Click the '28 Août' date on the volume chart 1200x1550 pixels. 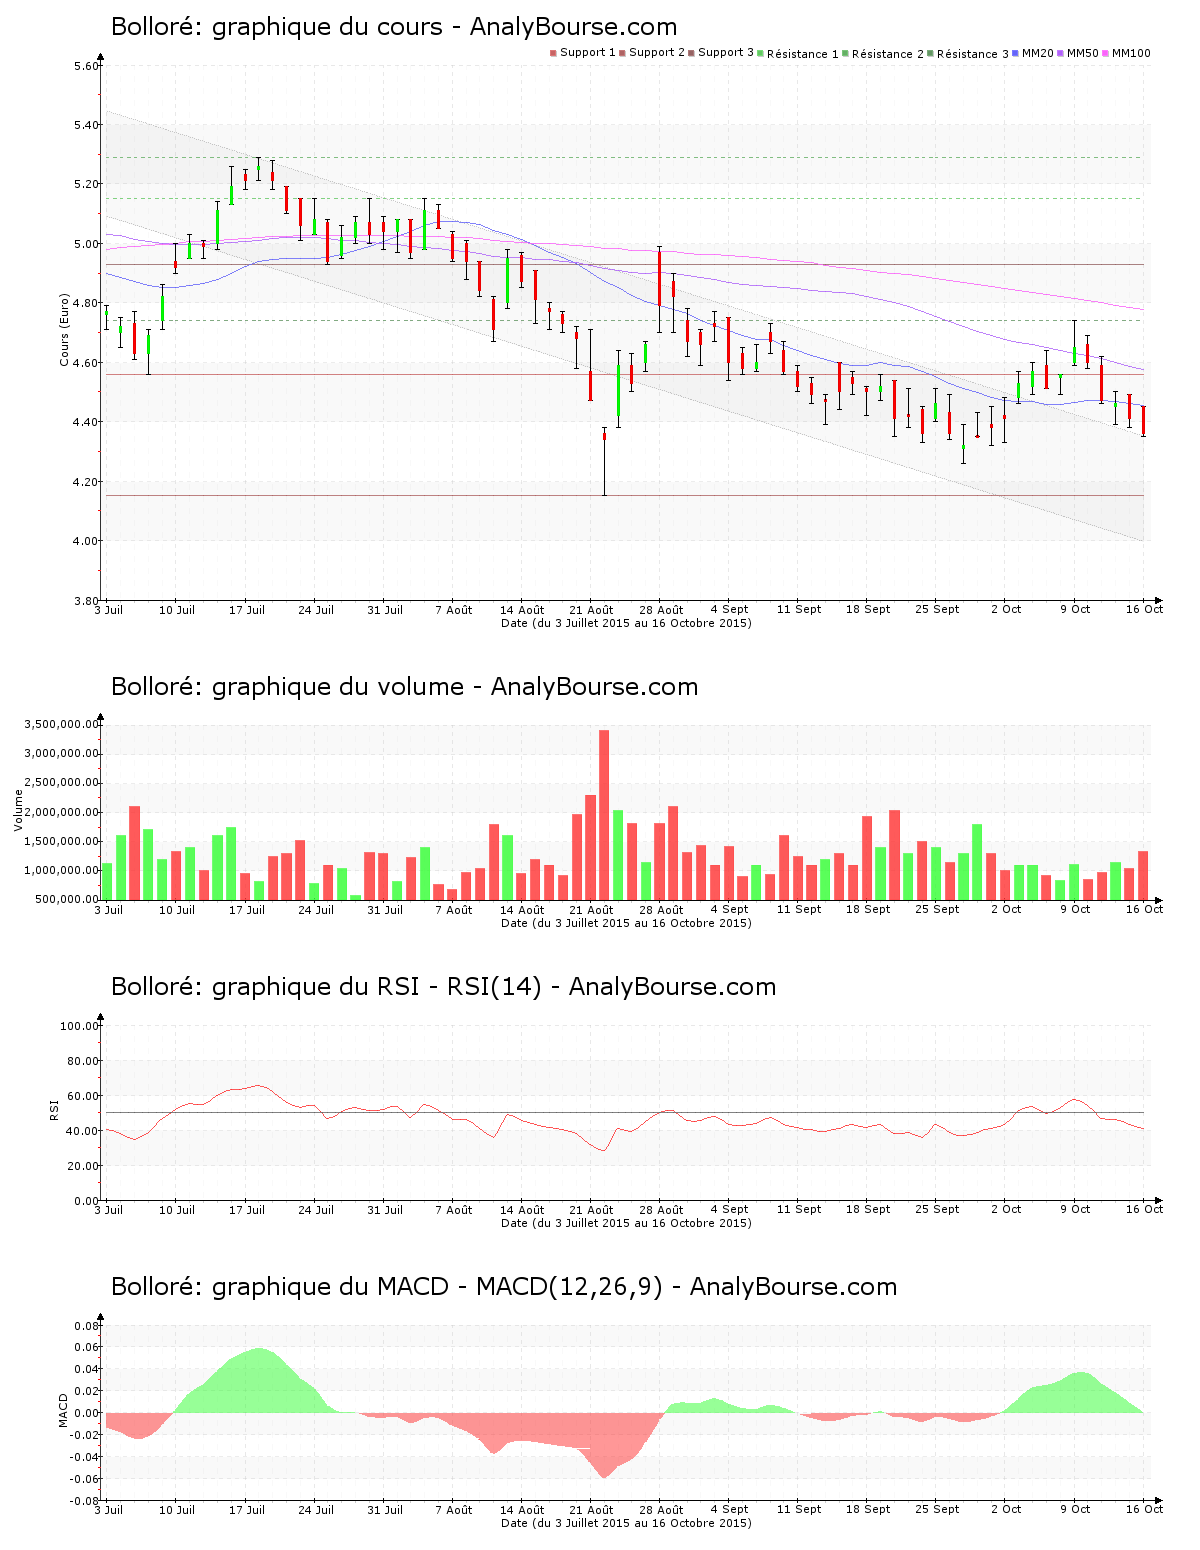[661, 910]
